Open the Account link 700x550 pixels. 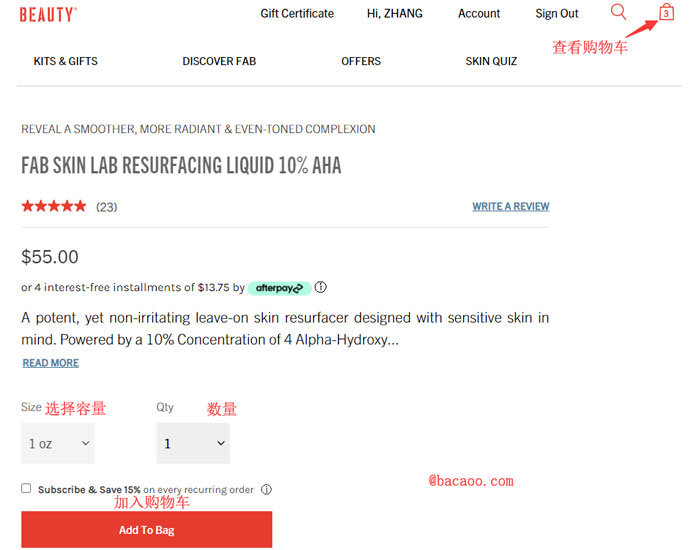[479, 13]
